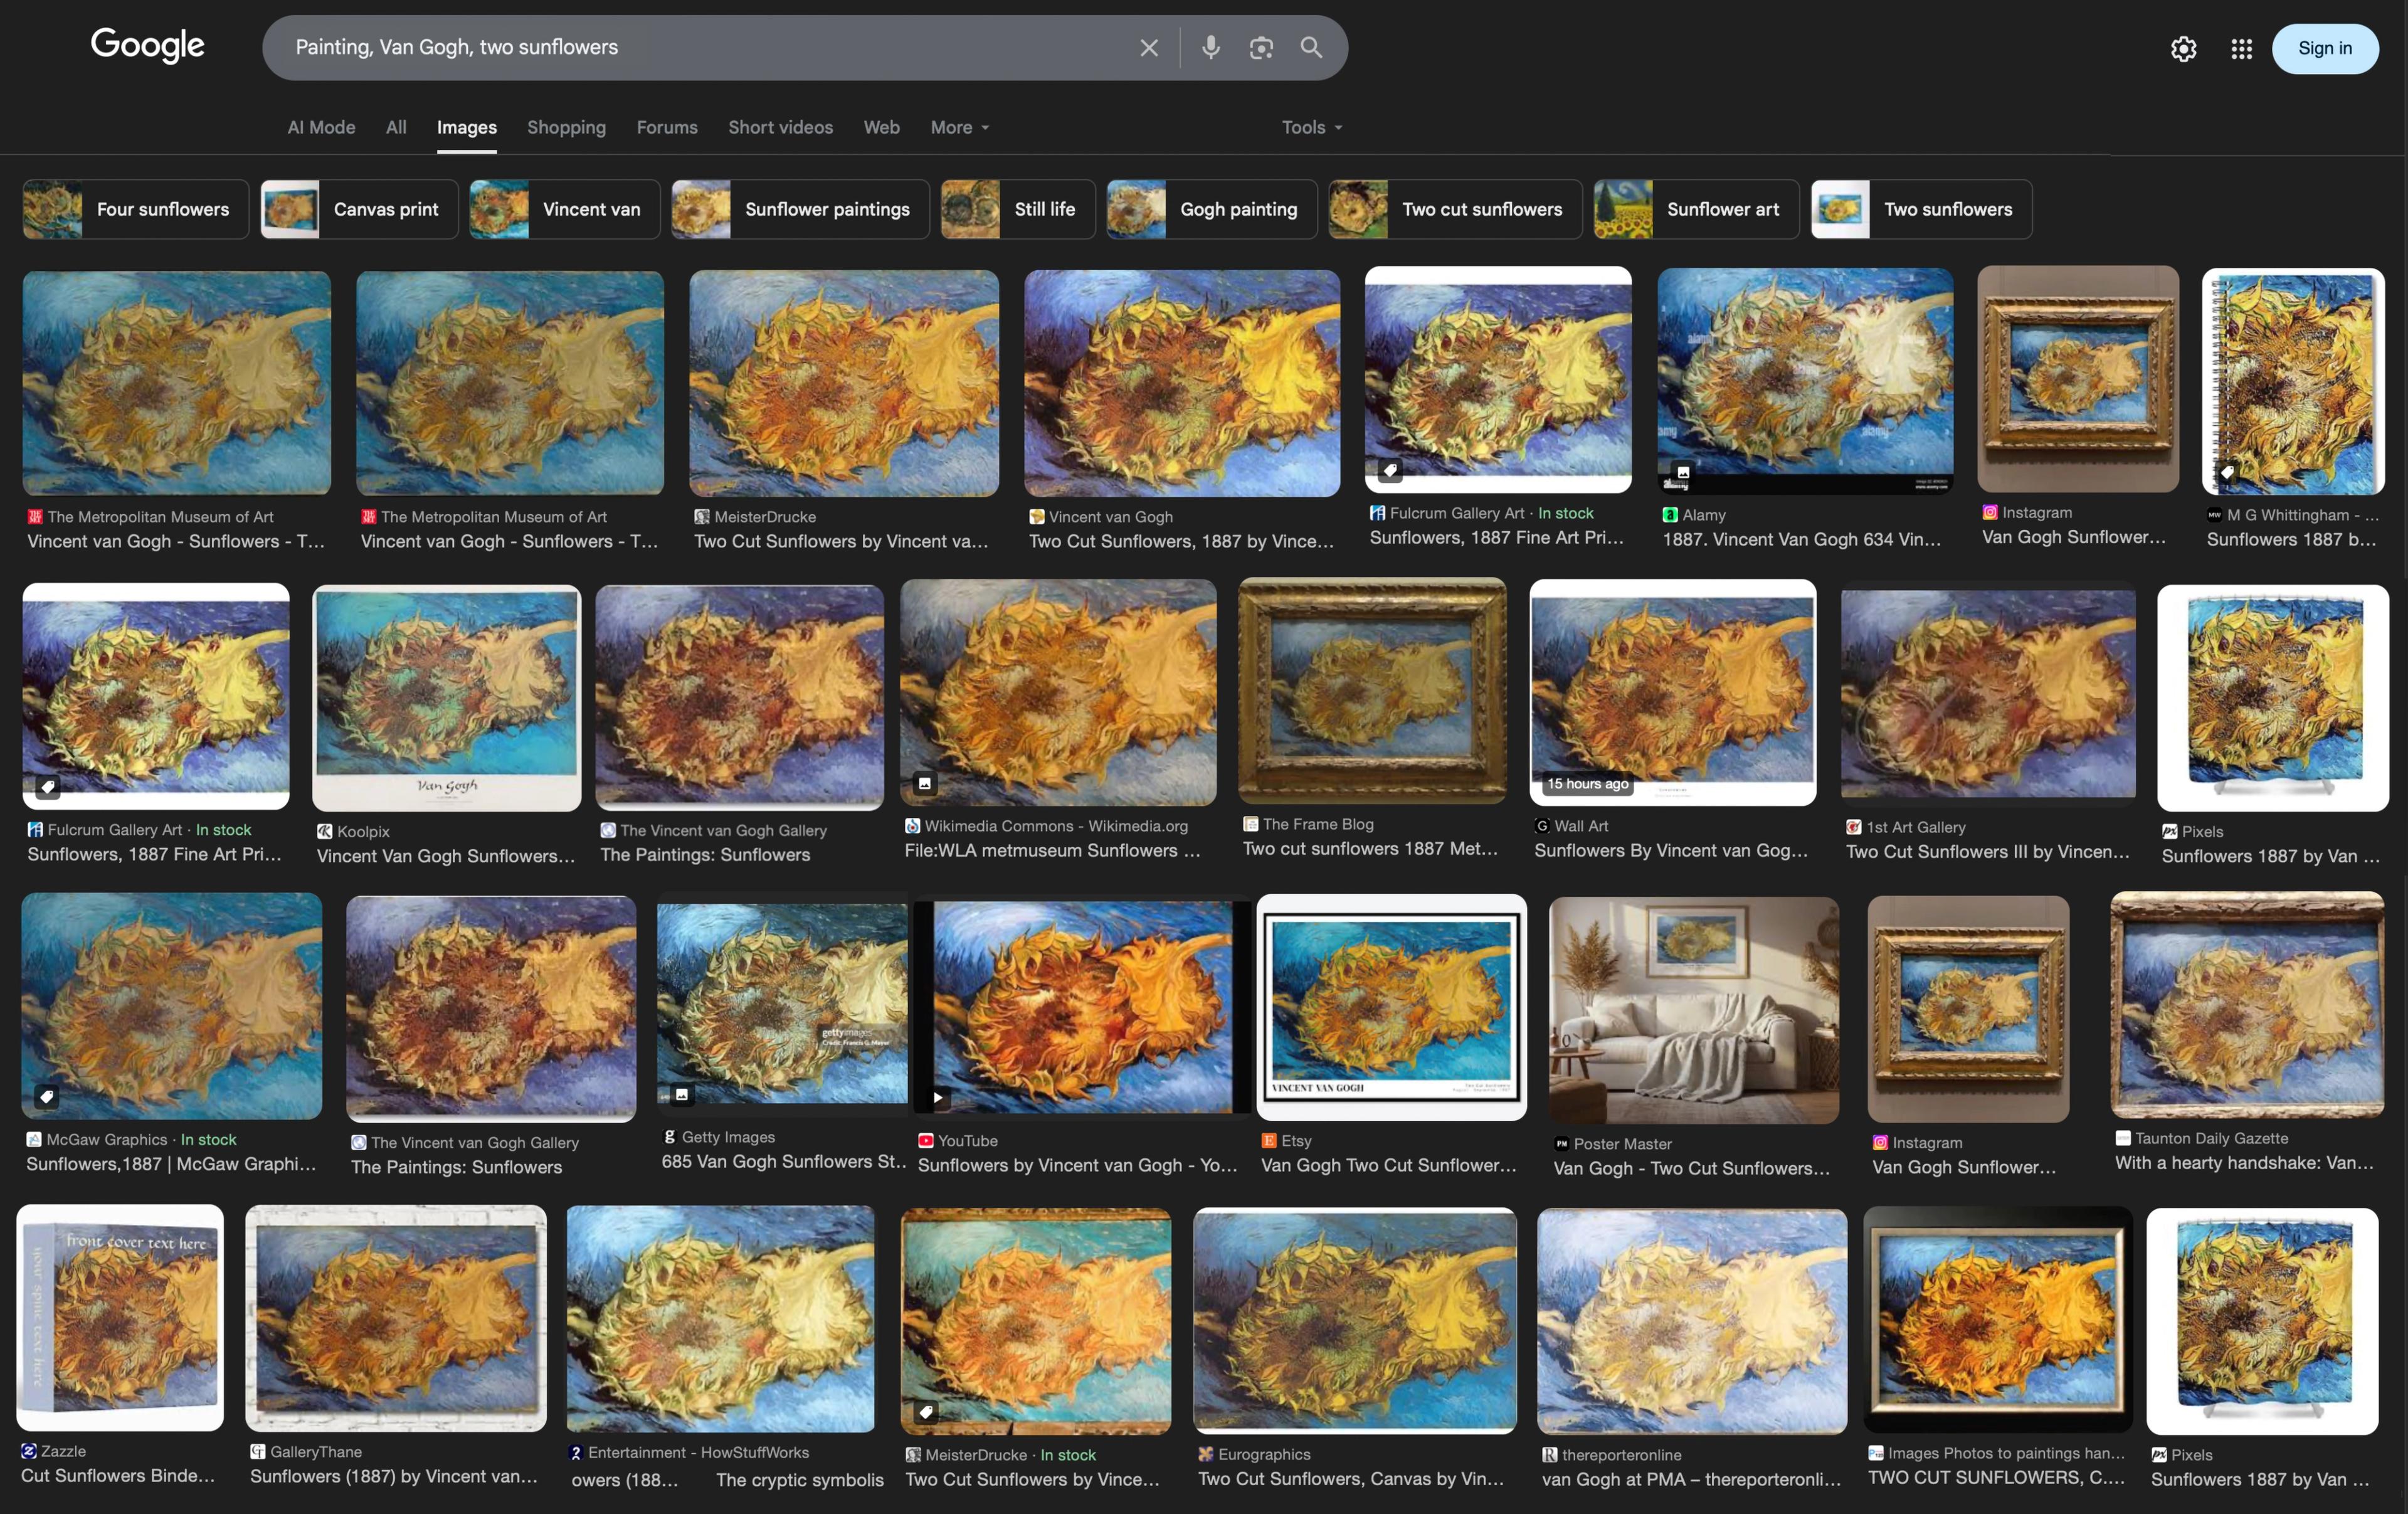This screenshot has width=2408, height=1514.
Task: Open the Taunton Daily Gazette framed painting image
Action: click(x=2247, y=1005)
